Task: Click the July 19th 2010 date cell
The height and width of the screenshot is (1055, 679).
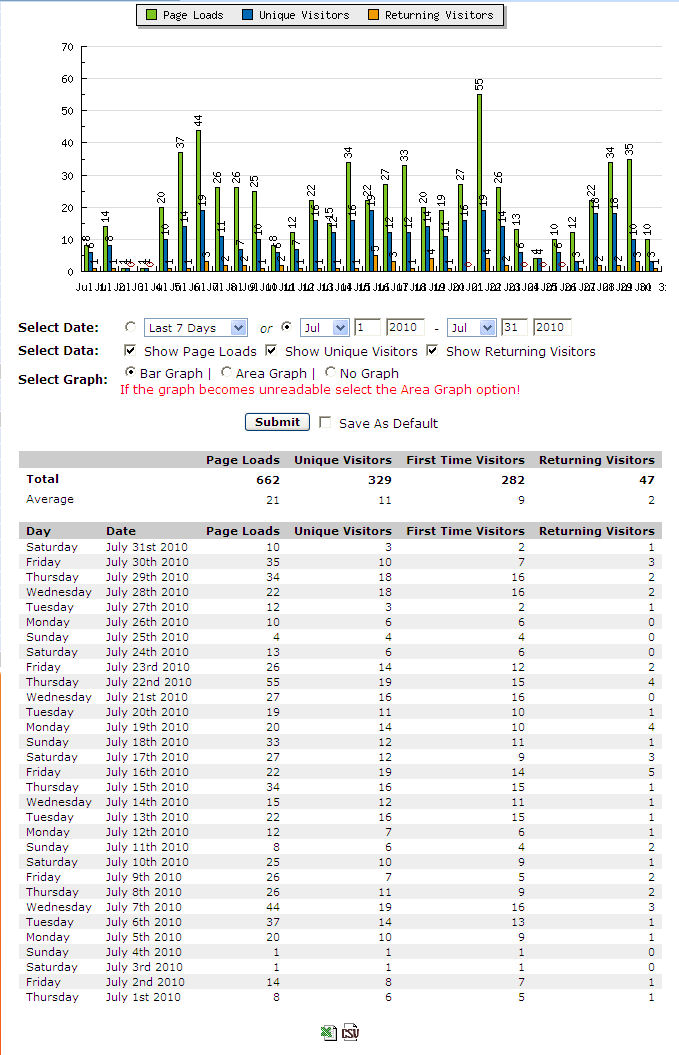Action: (x=147, y=727)
